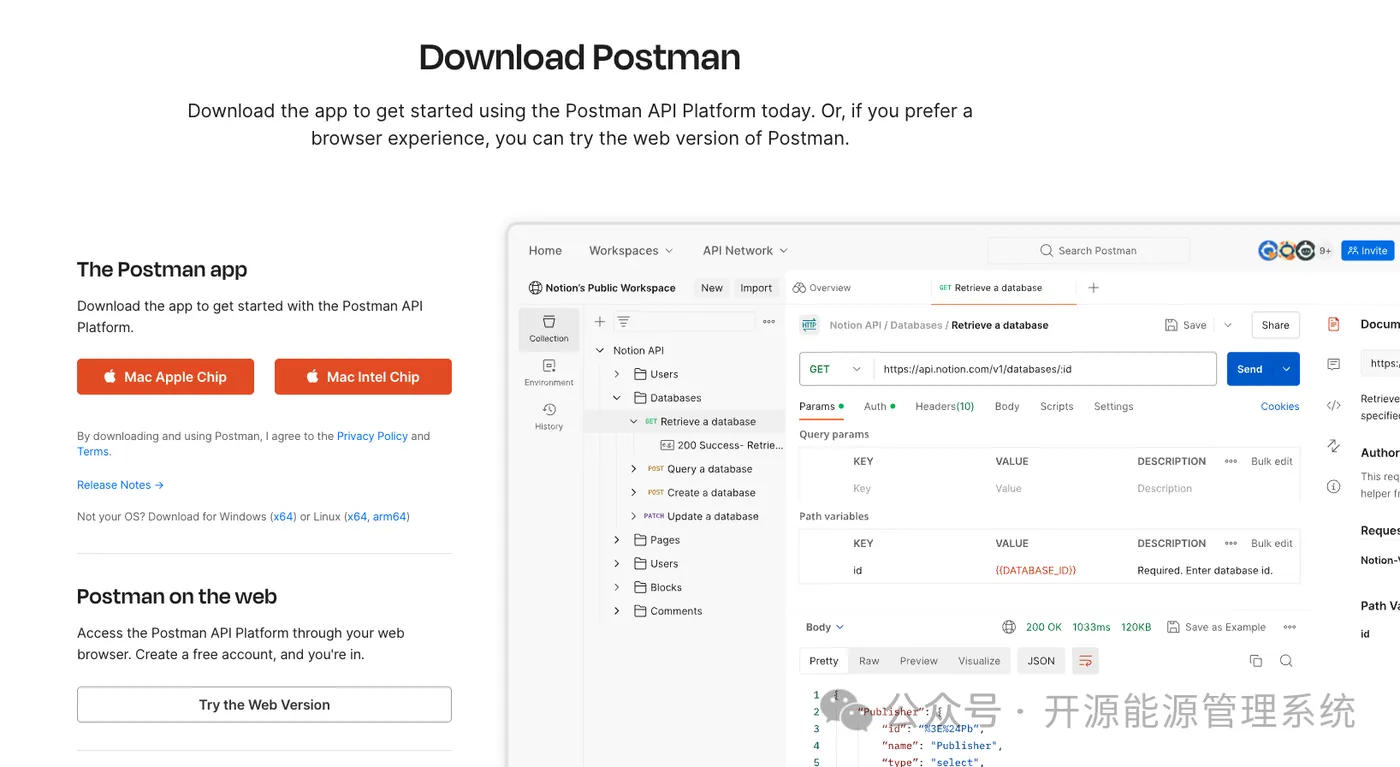The height and width of the screenshot is (767, 1400).
Task: Click the plus icon above Notion API tree
Action: (x=600, y=322)
